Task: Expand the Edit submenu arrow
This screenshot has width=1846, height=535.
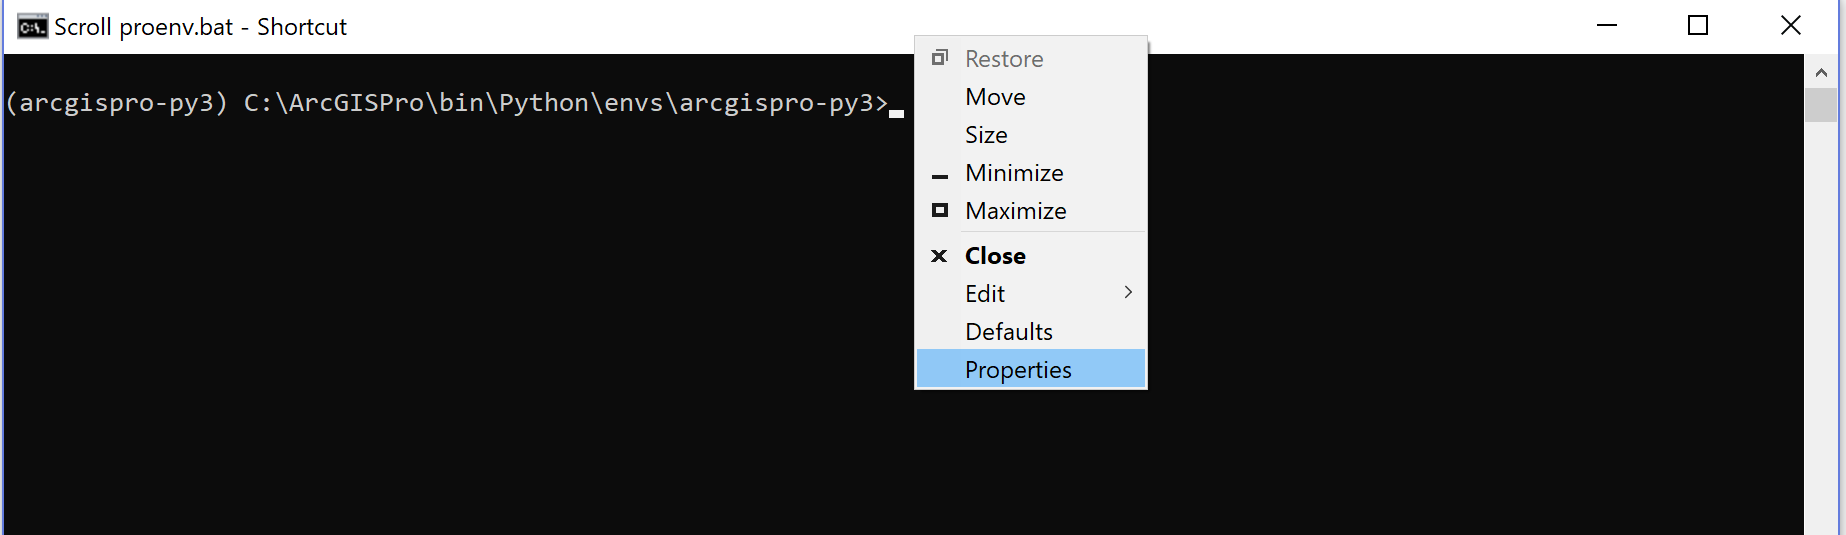Action: pos(1128,292)
